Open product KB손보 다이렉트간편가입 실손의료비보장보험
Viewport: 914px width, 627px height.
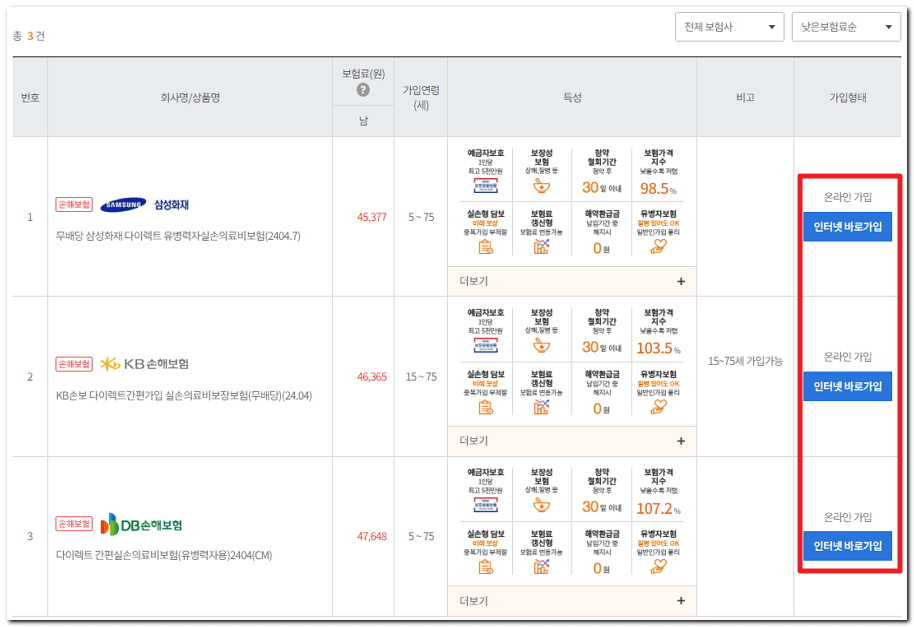[x=184, y=396]
